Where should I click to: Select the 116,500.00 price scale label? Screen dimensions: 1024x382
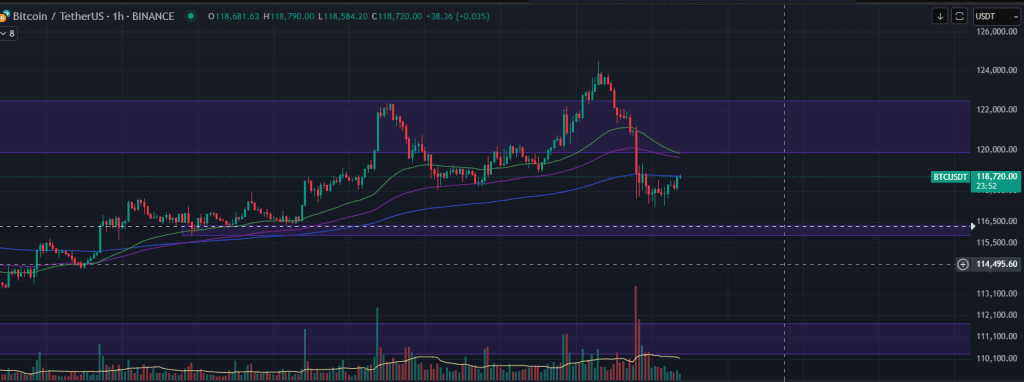click(997, 222)
